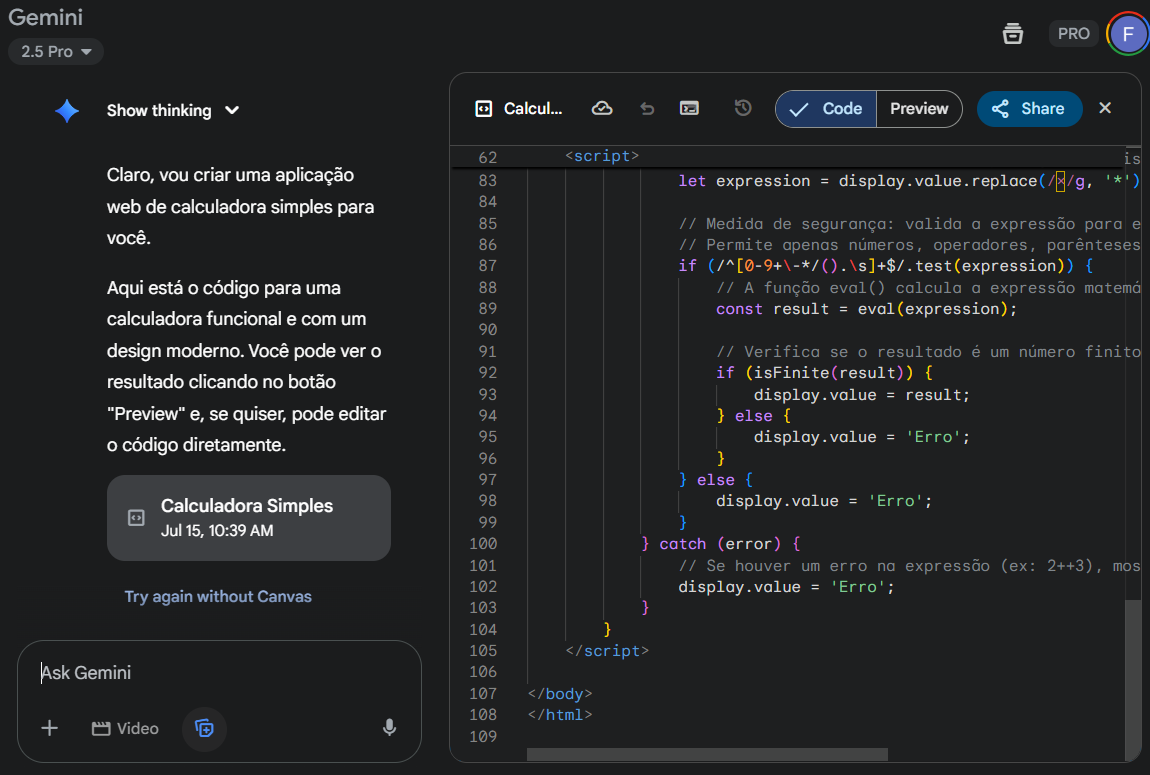The width and height of the screenshot is (1150, 775).
Task: Click the vertical scrollbar of code editor
Action: (x=1133, y=680)
